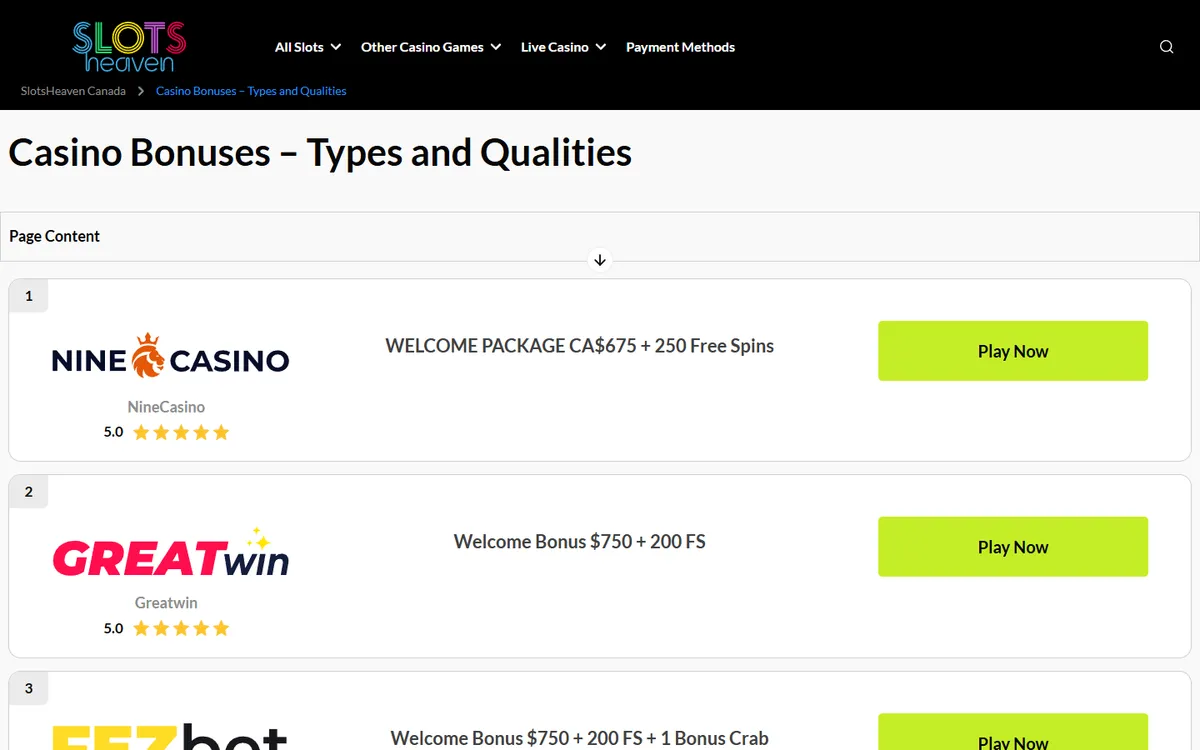
Task: Expand the Other Casino Games chevron
Action: [496, 47]
